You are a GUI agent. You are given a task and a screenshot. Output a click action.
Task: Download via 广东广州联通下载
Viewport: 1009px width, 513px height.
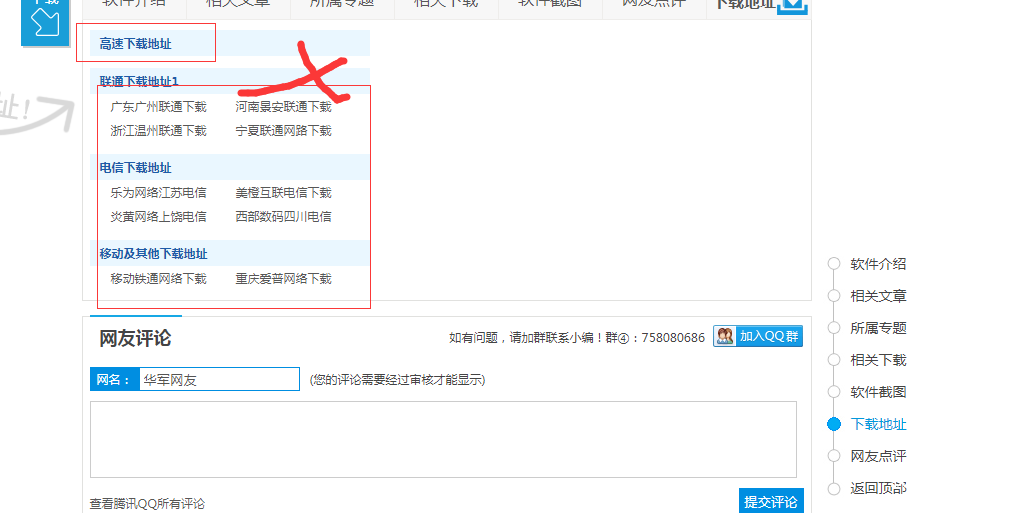click(158, 107)
